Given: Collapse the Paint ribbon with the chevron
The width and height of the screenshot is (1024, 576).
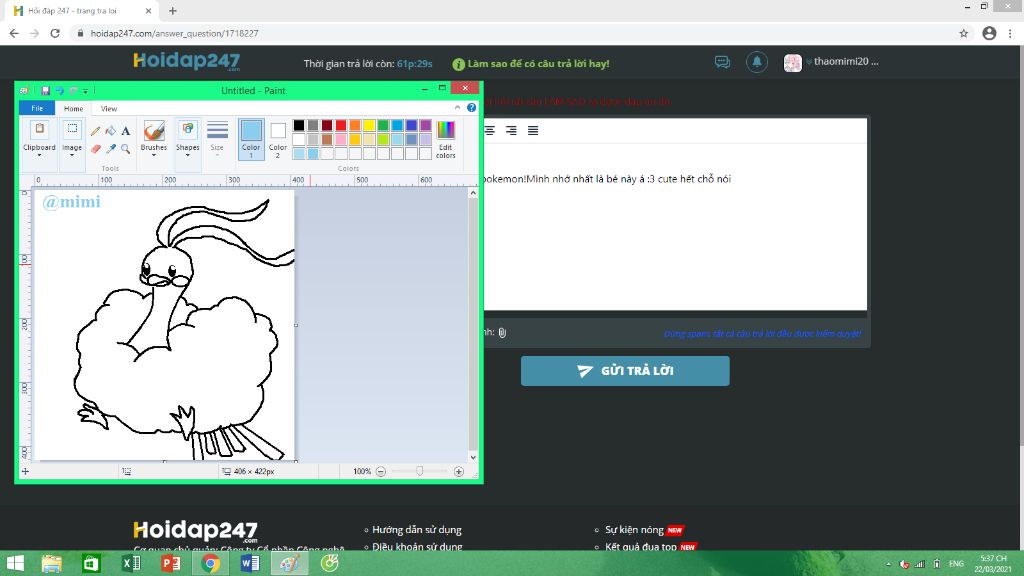Looking at the screenshot, I should pyautogui.click(x=457, y=108).
